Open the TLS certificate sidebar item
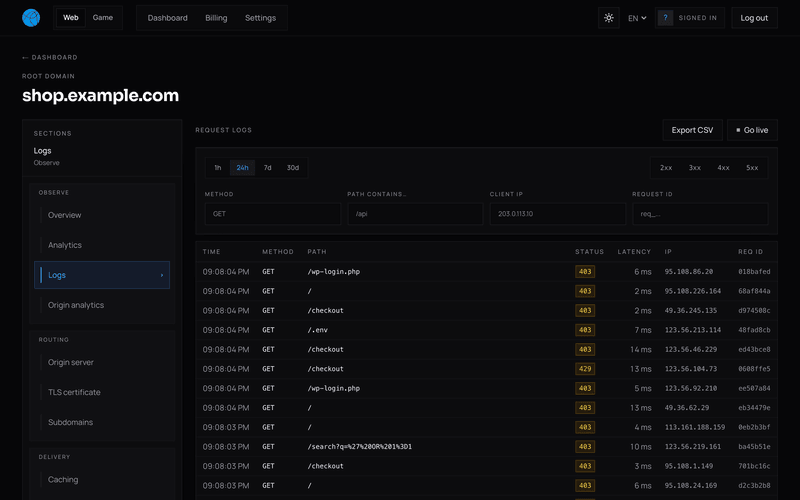The height and width of the screenshot is (500, 800). [102, 392]
